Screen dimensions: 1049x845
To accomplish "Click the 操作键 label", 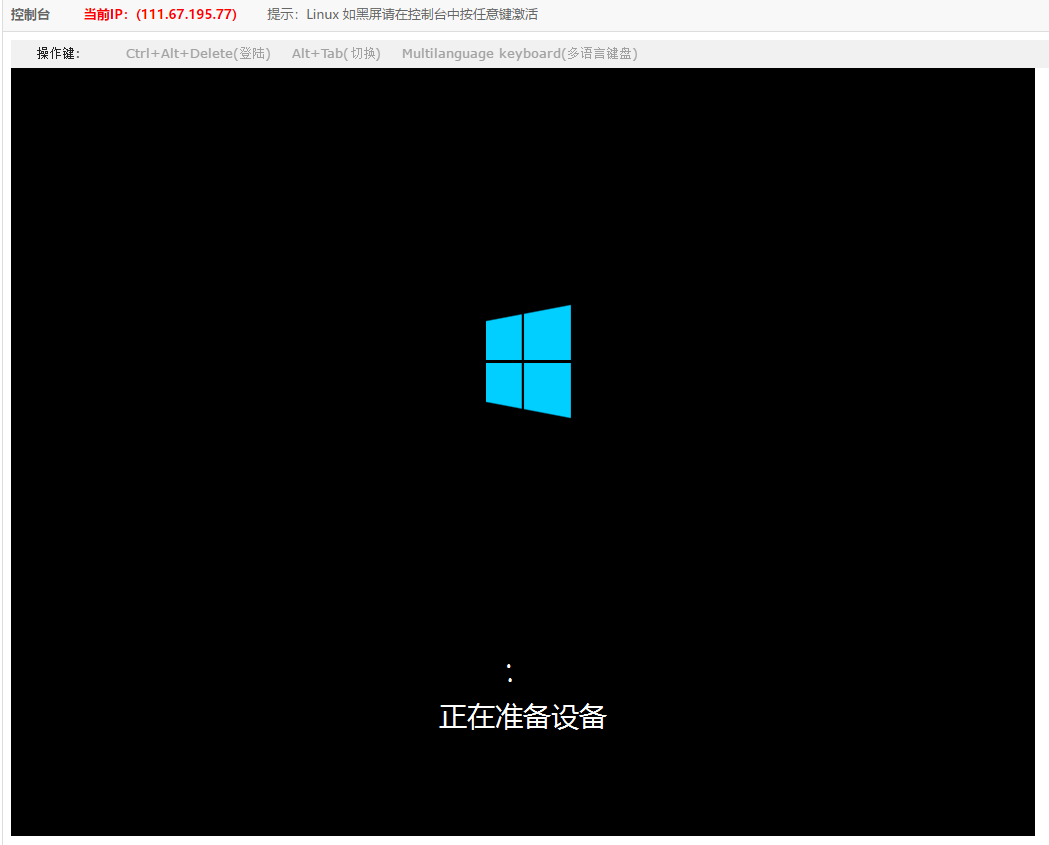I will (x=58, y=54).
